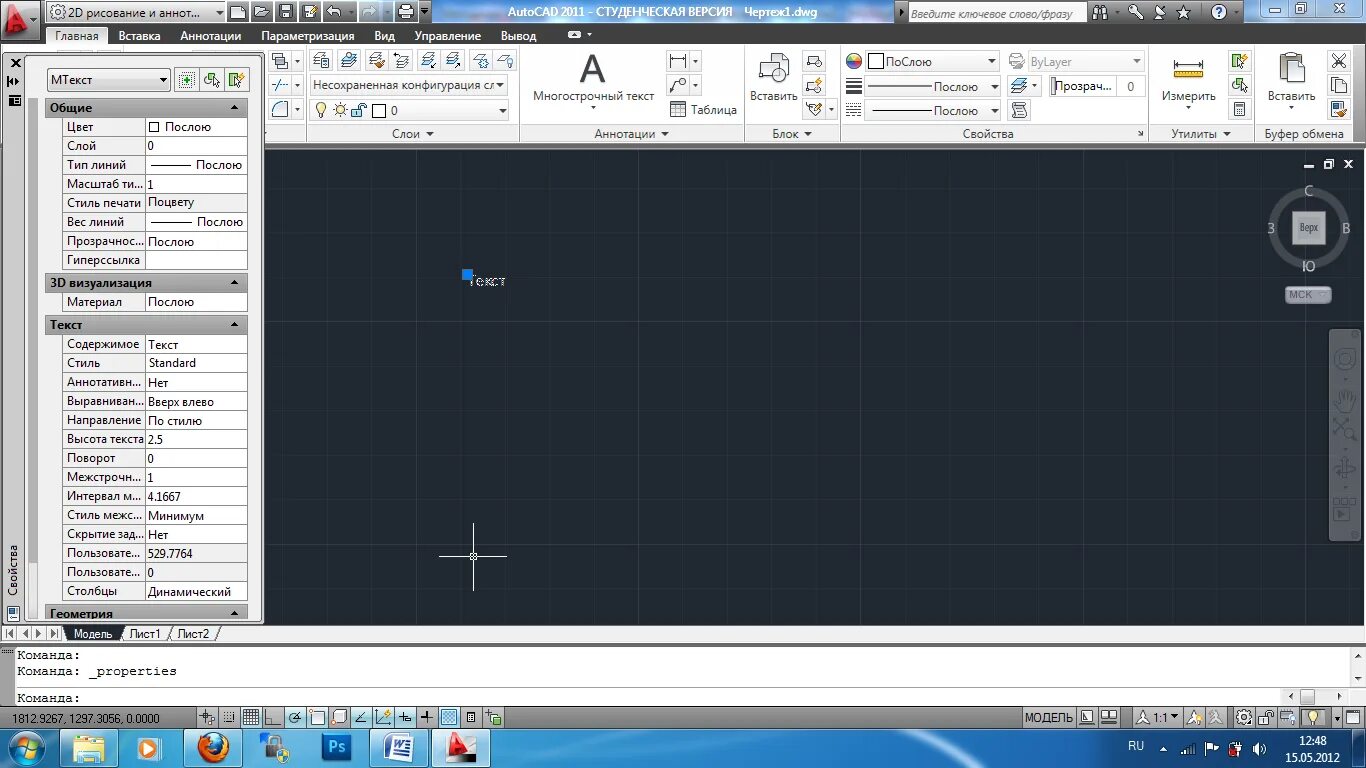Click the Top face of the ViewCube

click(1308, 228)
